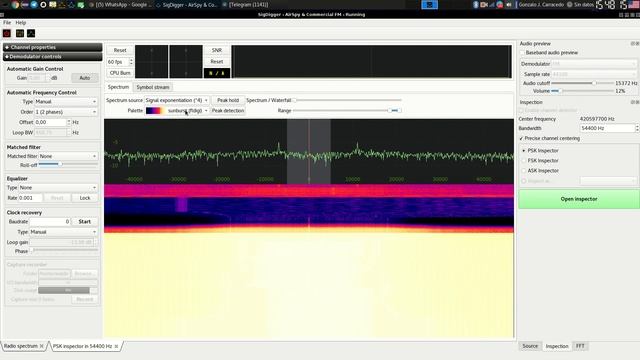This screenshot has height=360, width=640.
Task: Open Chrome from the top panel launcher
Action: tap(15, 5)
